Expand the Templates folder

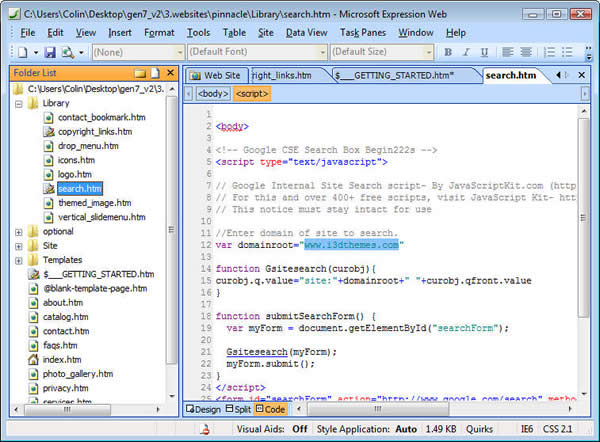coord(18,261)
